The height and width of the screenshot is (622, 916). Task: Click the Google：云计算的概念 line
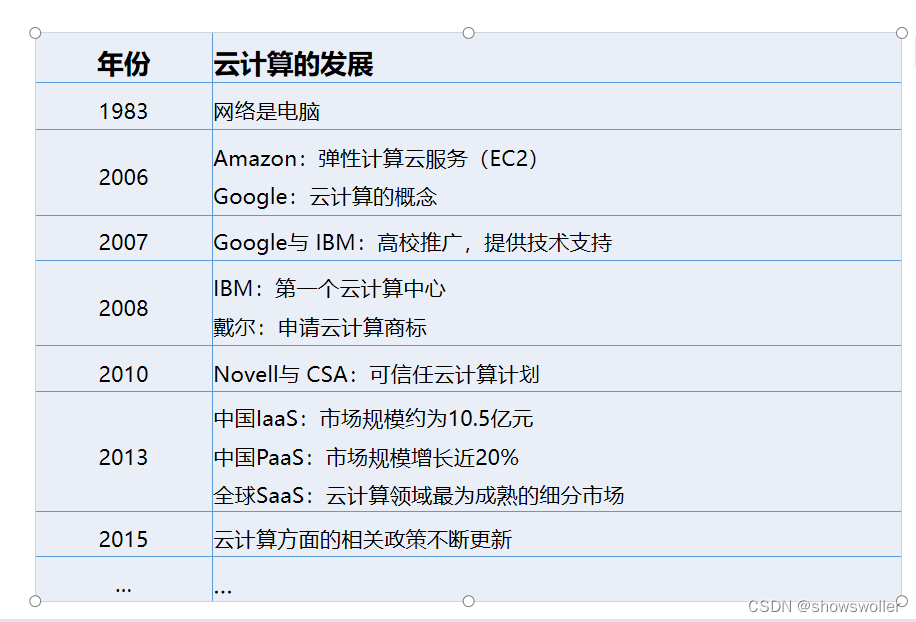pos(325,197)
